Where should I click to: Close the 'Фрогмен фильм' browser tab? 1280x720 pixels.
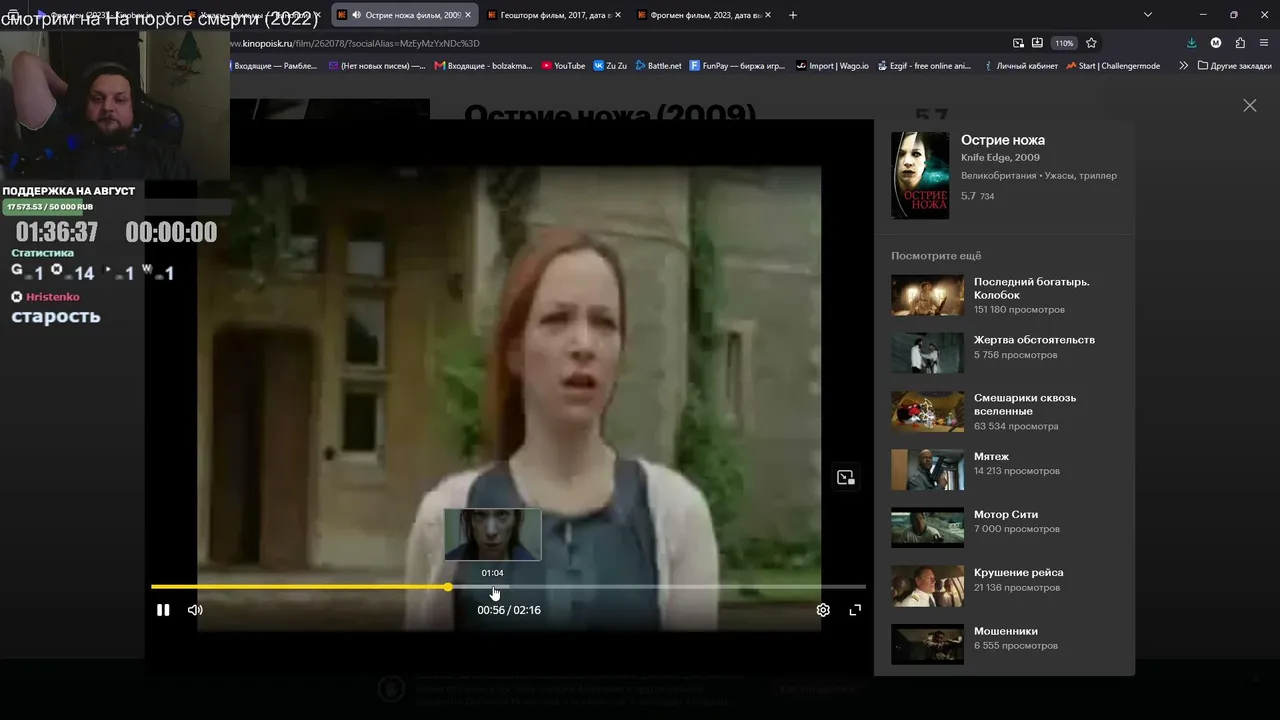[x=767, y=15]
